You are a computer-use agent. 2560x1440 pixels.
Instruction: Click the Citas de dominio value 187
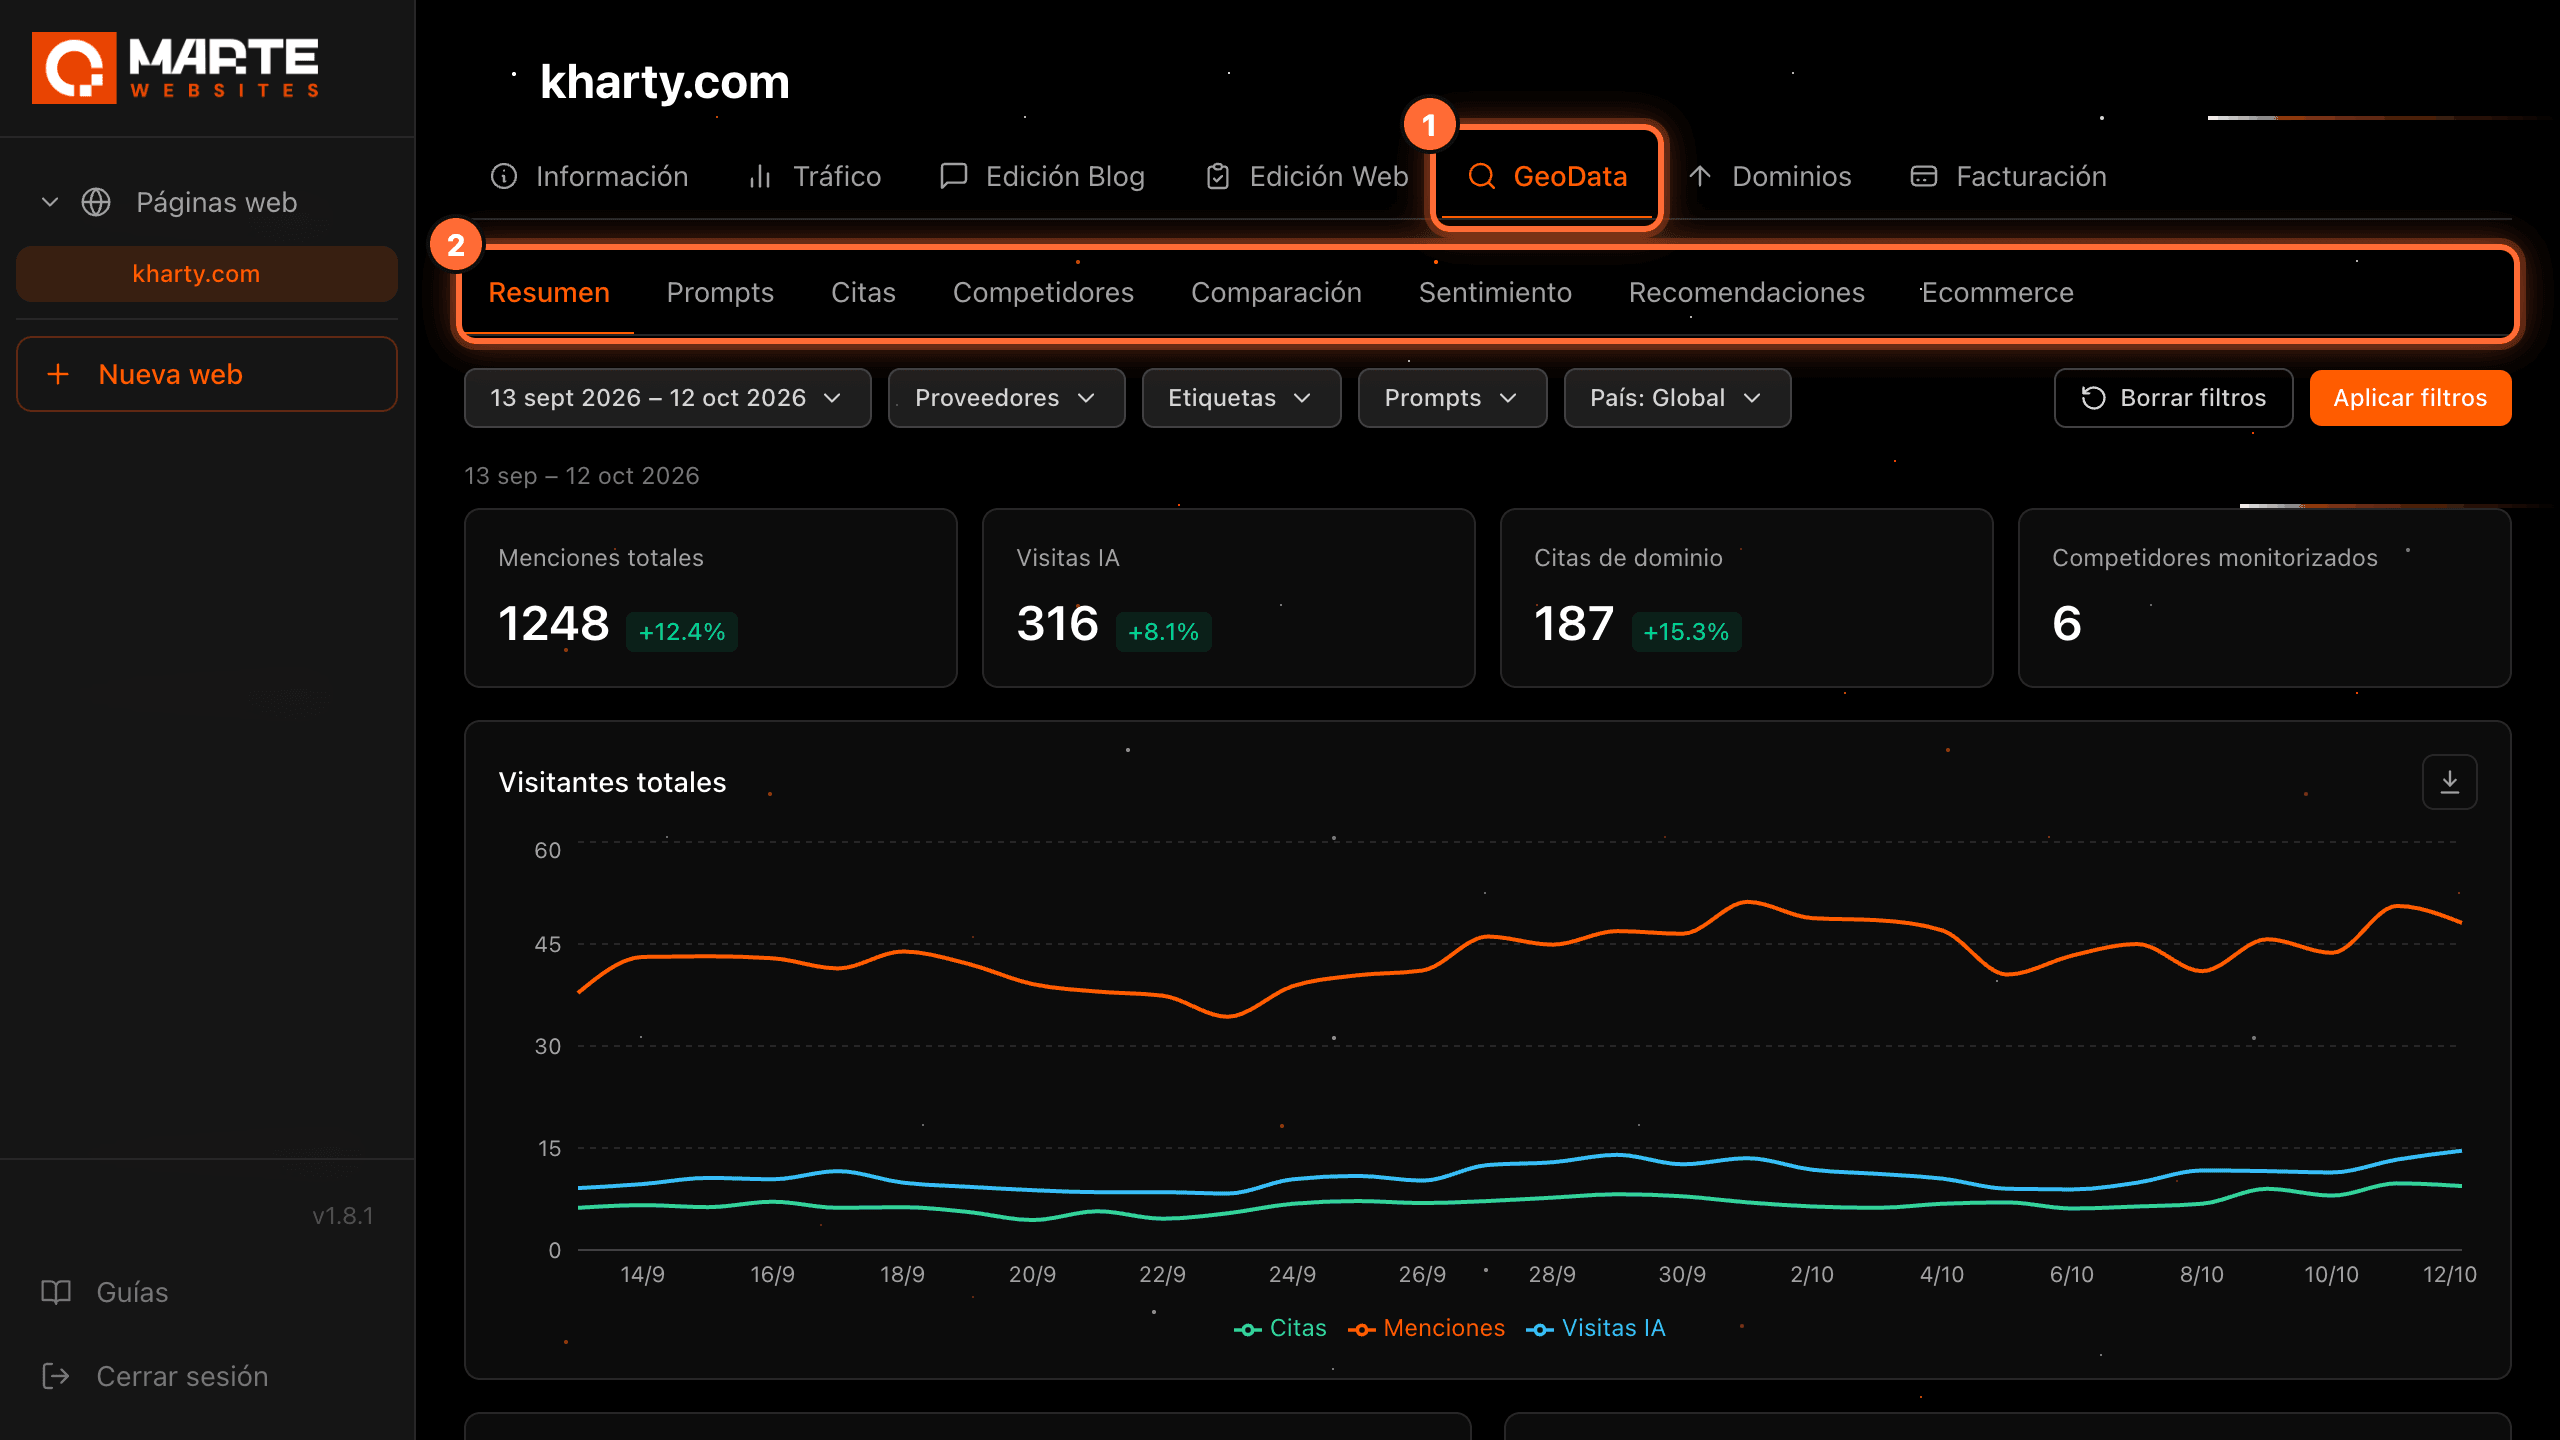coord(1574,624)
